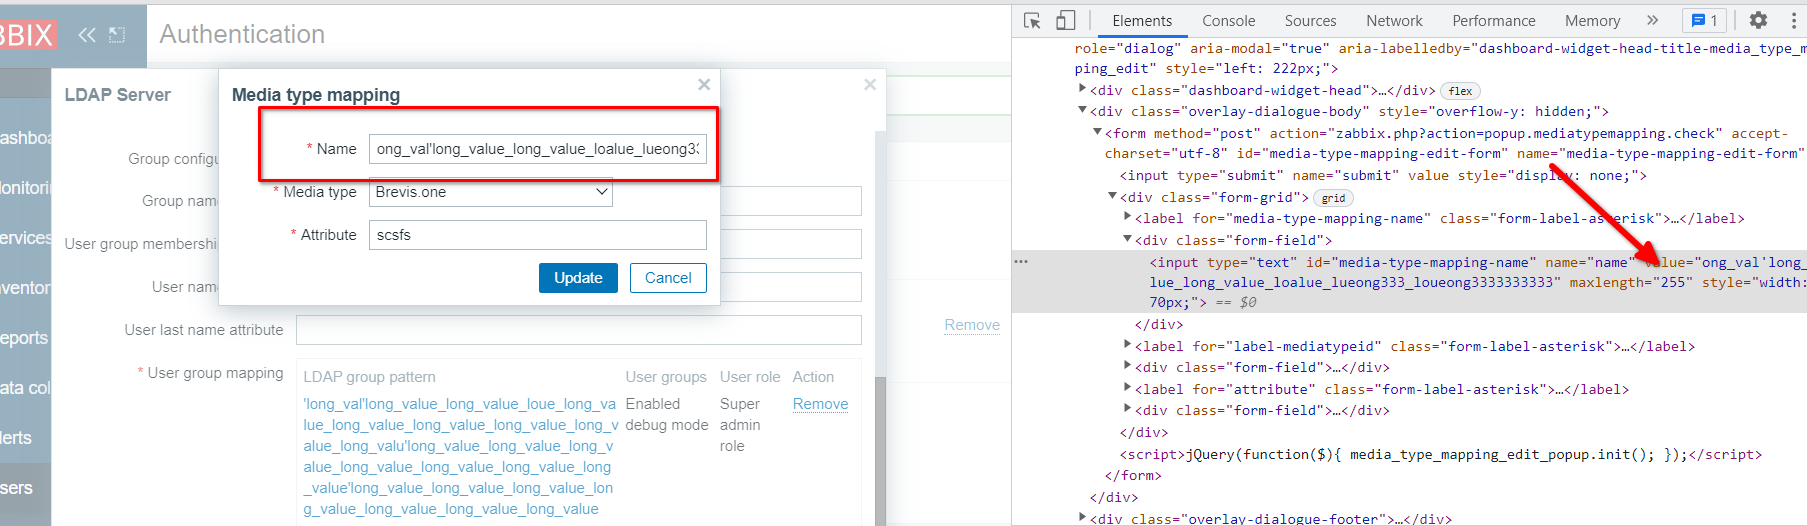Click the flex badge in Elements panel
The image size is (1807, 526).
point(1460,91)
